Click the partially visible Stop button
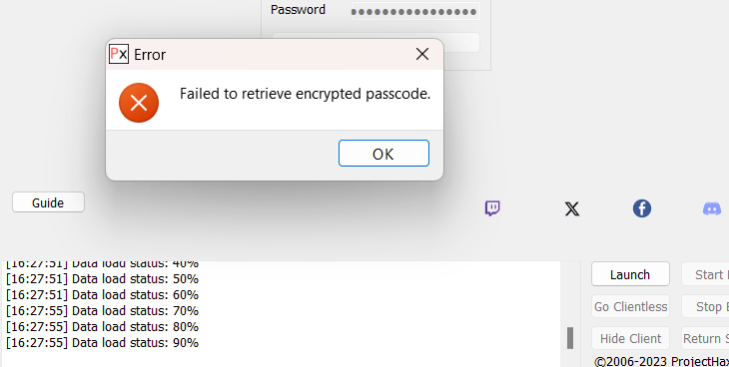The image size is (729, 367). [x=705, y=307]
